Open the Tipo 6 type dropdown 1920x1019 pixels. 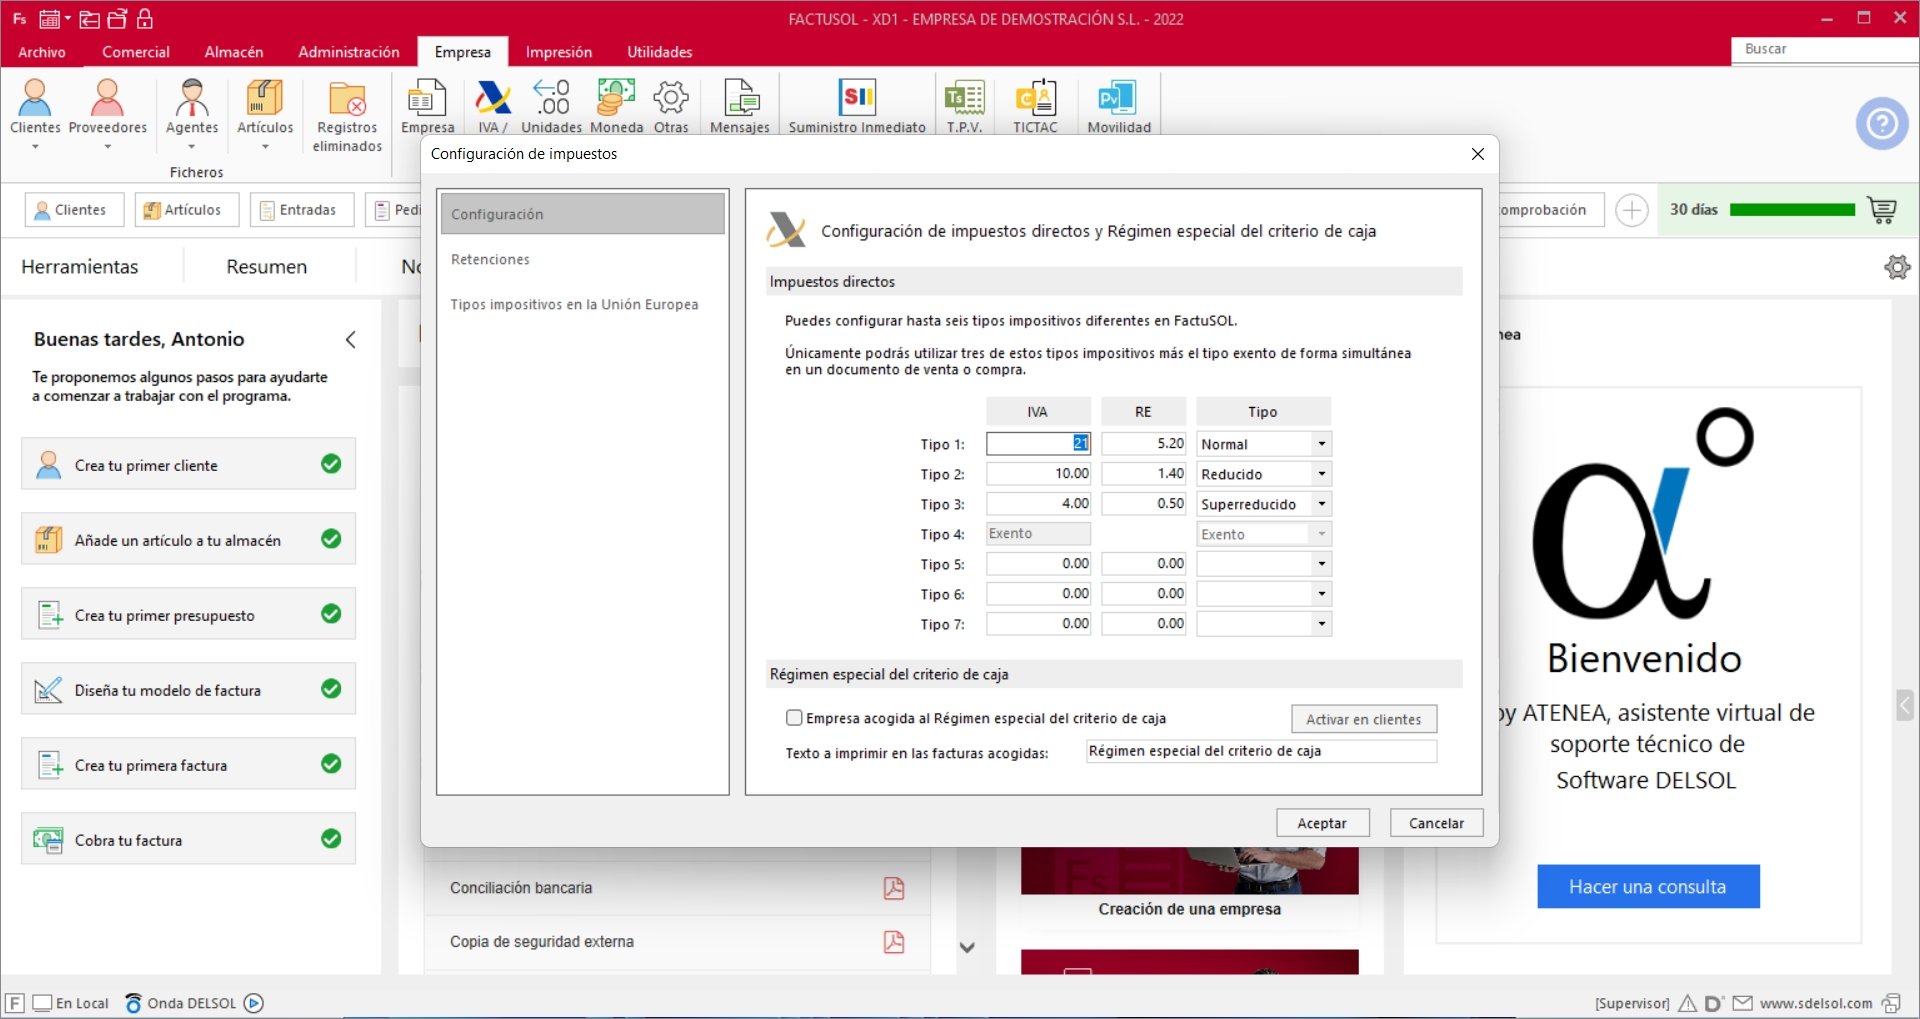[x=1321, y=594]
